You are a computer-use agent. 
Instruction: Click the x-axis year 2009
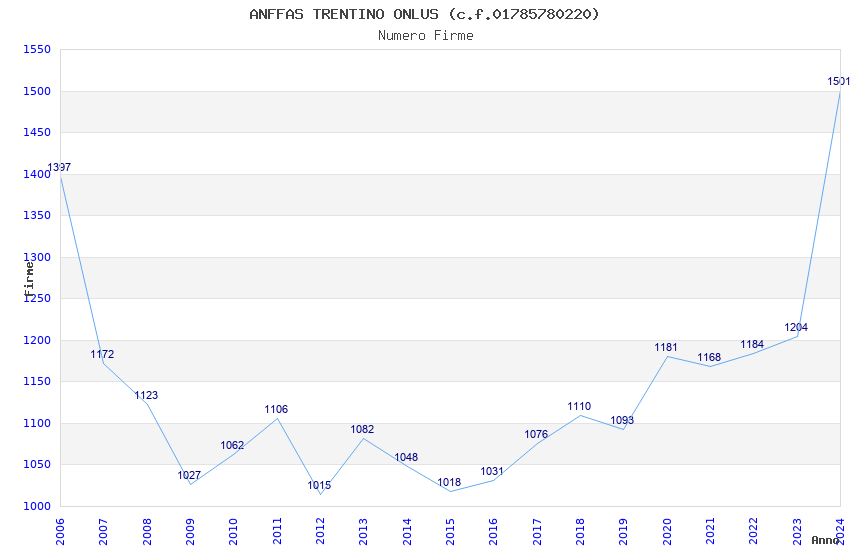pos(190,532)
